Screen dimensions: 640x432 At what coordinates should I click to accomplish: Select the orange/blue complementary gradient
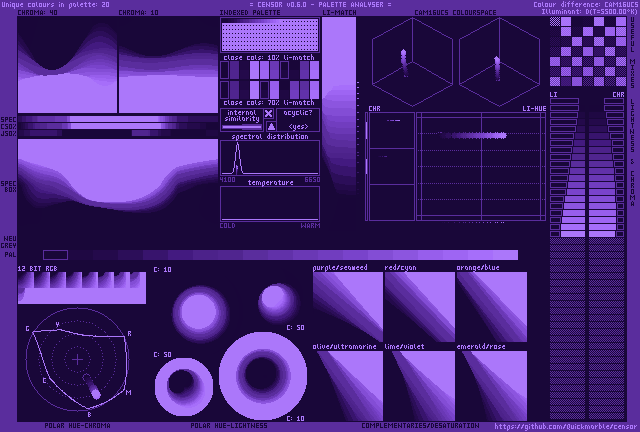(x=491, y=306)
